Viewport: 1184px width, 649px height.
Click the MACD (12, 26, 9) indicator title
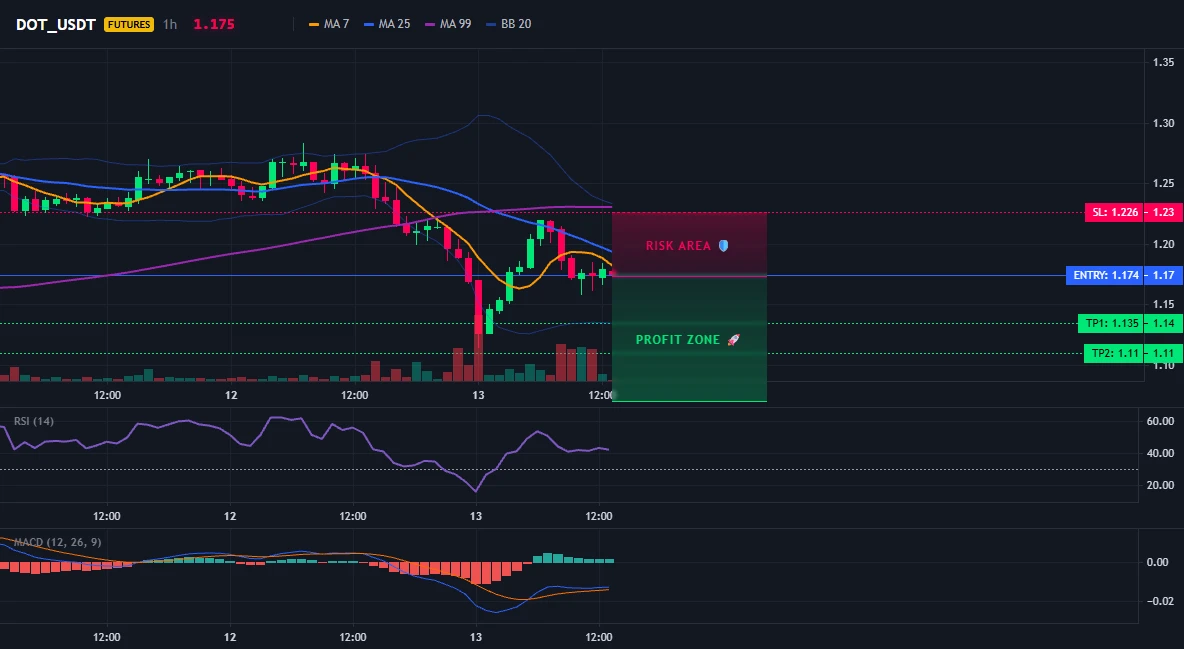pyautogui.click(x=57, y=542)
